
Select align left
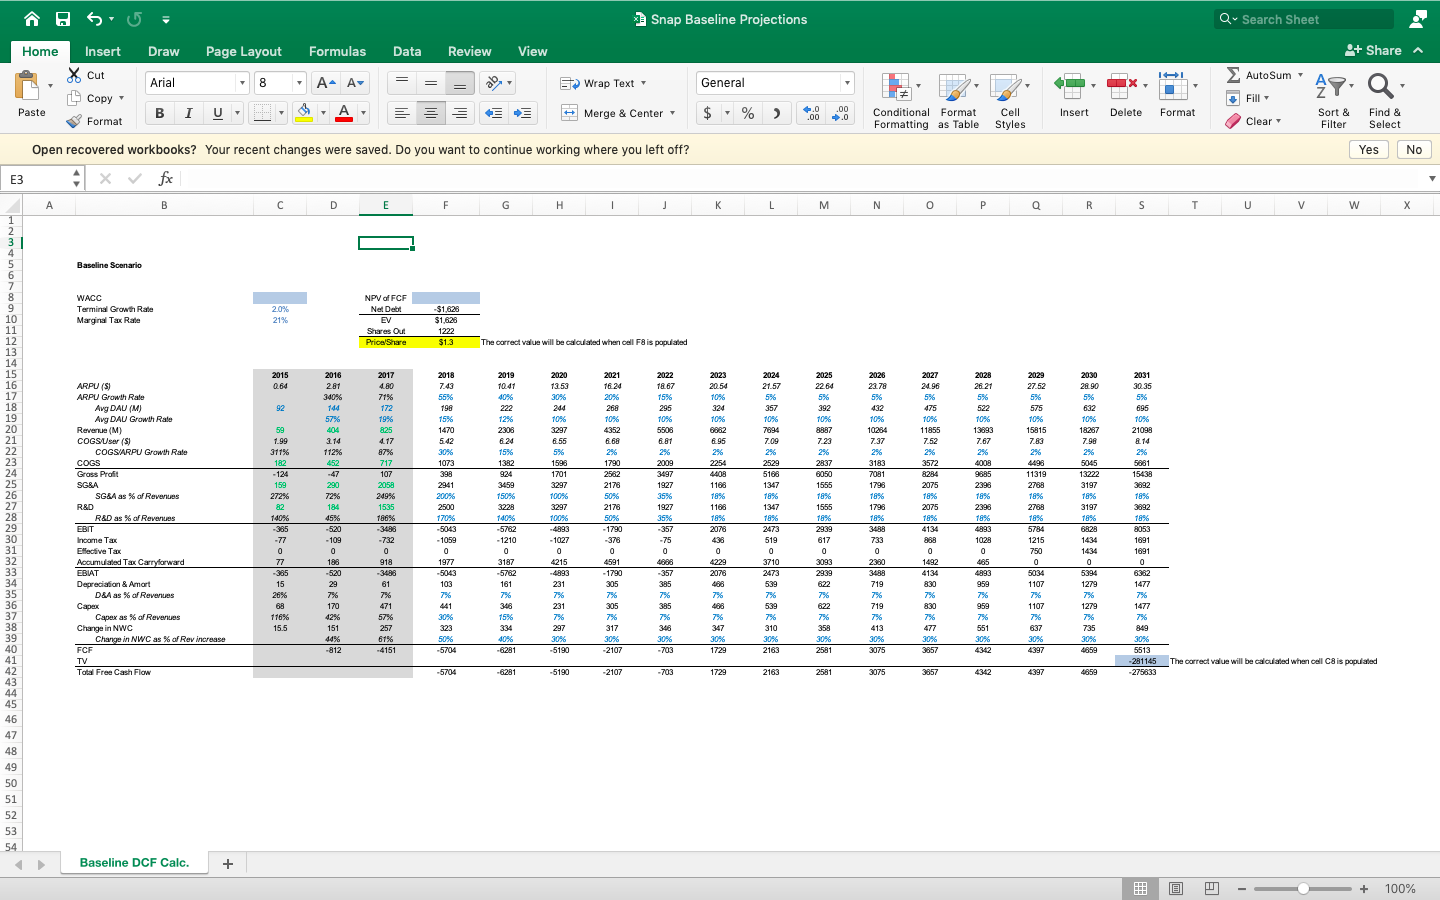402,113
